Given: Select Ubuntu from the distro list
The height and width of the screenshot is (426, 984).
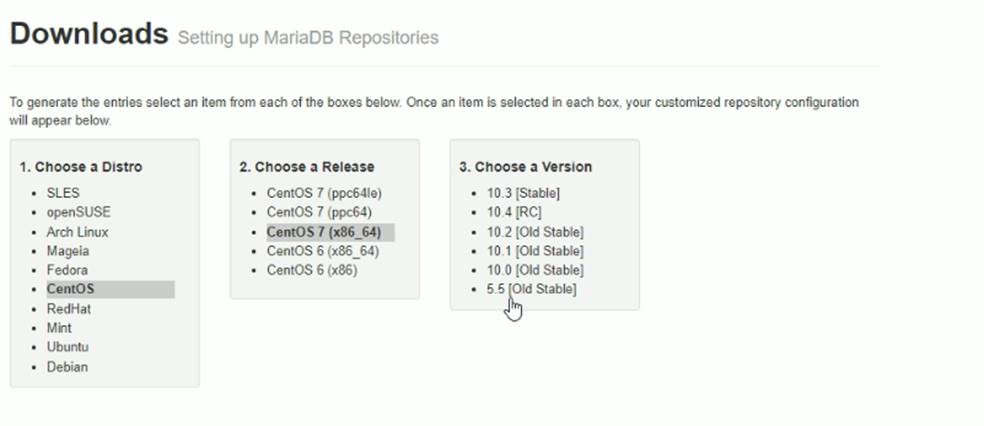Looking at the screenshot, I should pos(67,348).
